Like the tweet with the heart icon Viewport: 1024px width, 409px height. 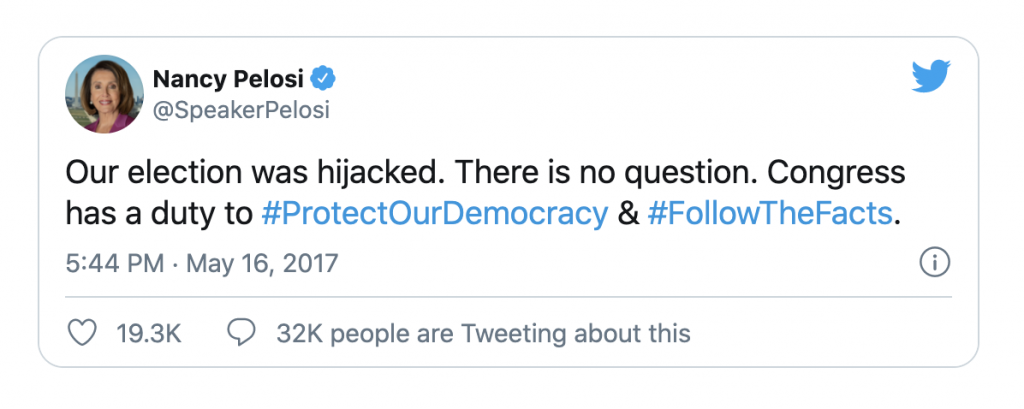click(81, 332)
